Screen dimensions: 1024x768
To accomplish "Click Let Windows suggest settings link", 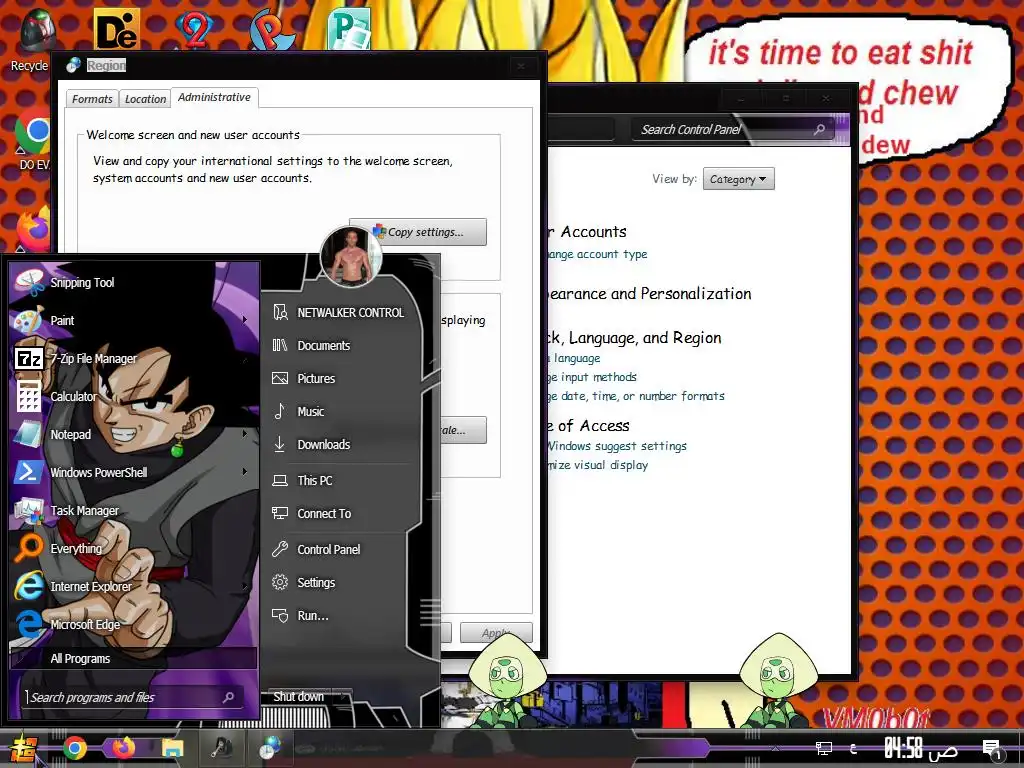I will tap(617, 446).
